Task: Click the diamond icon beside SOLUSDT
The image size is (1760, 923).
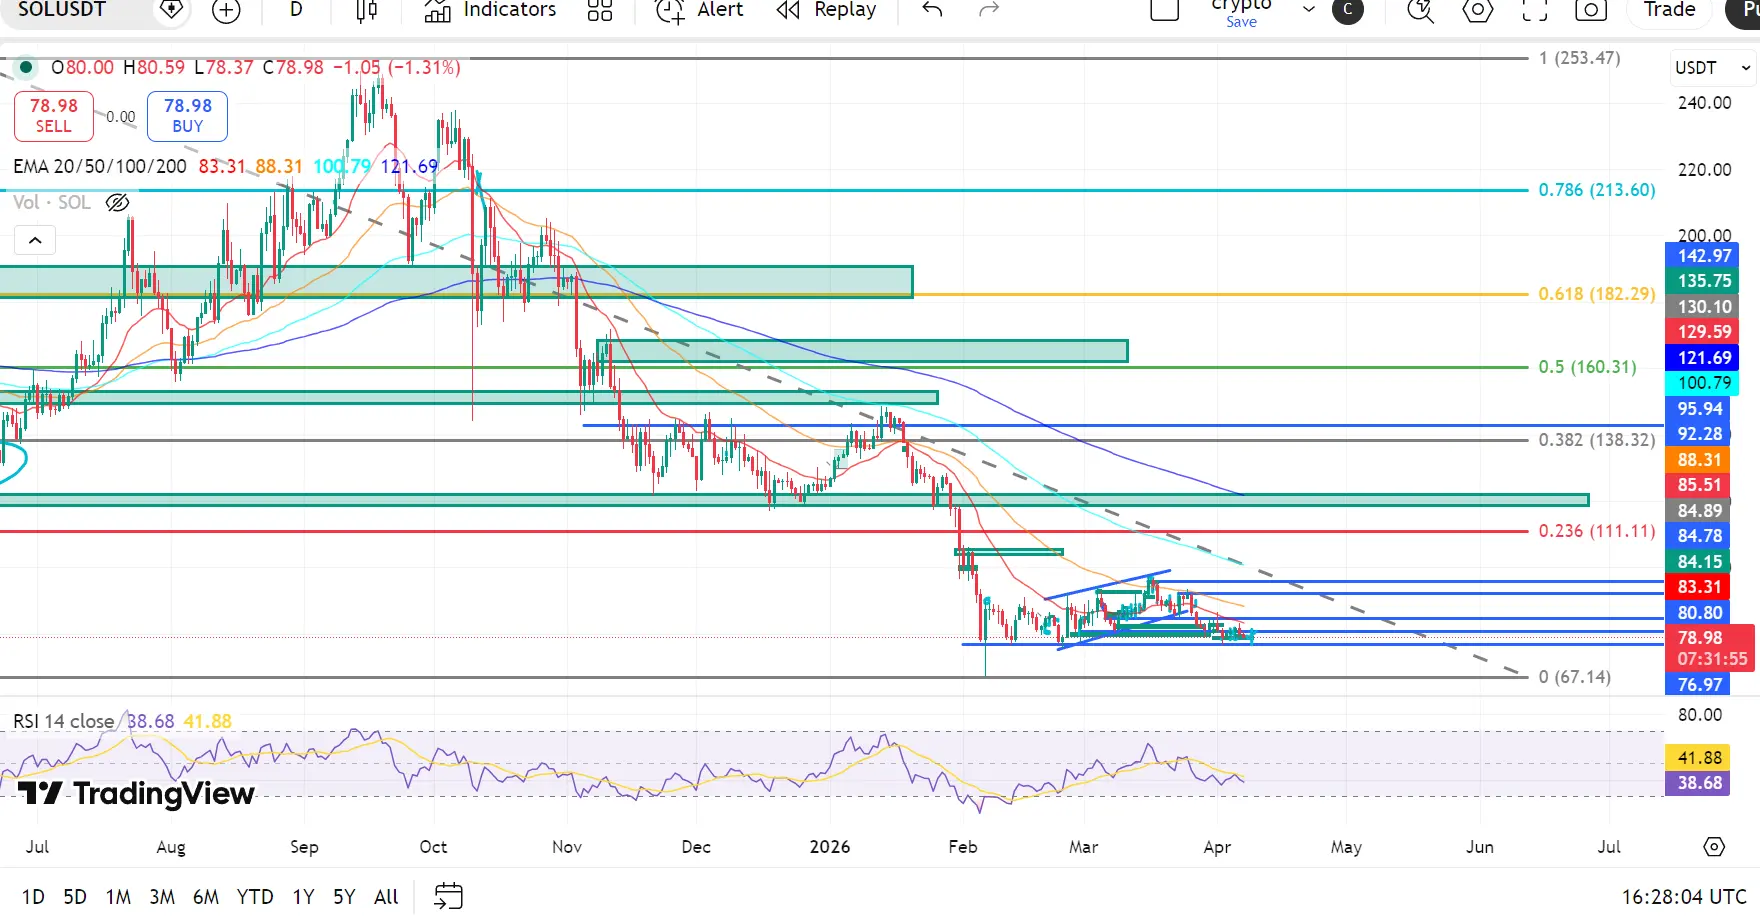Action: point(171,9)
